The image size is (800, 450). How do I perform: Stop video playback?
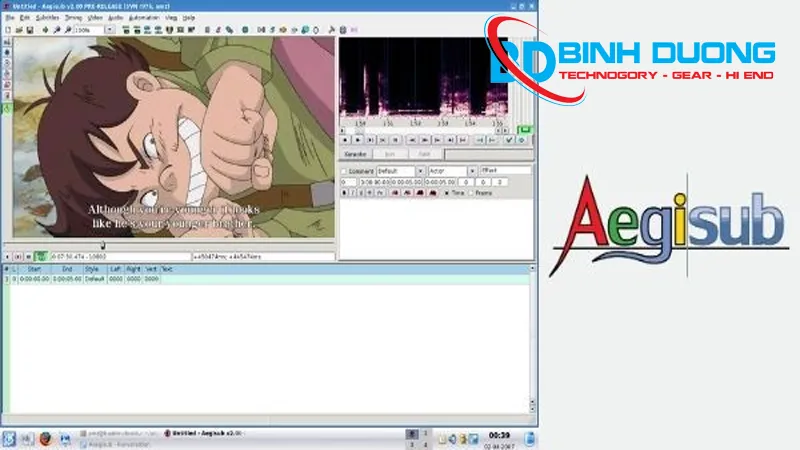29,257
